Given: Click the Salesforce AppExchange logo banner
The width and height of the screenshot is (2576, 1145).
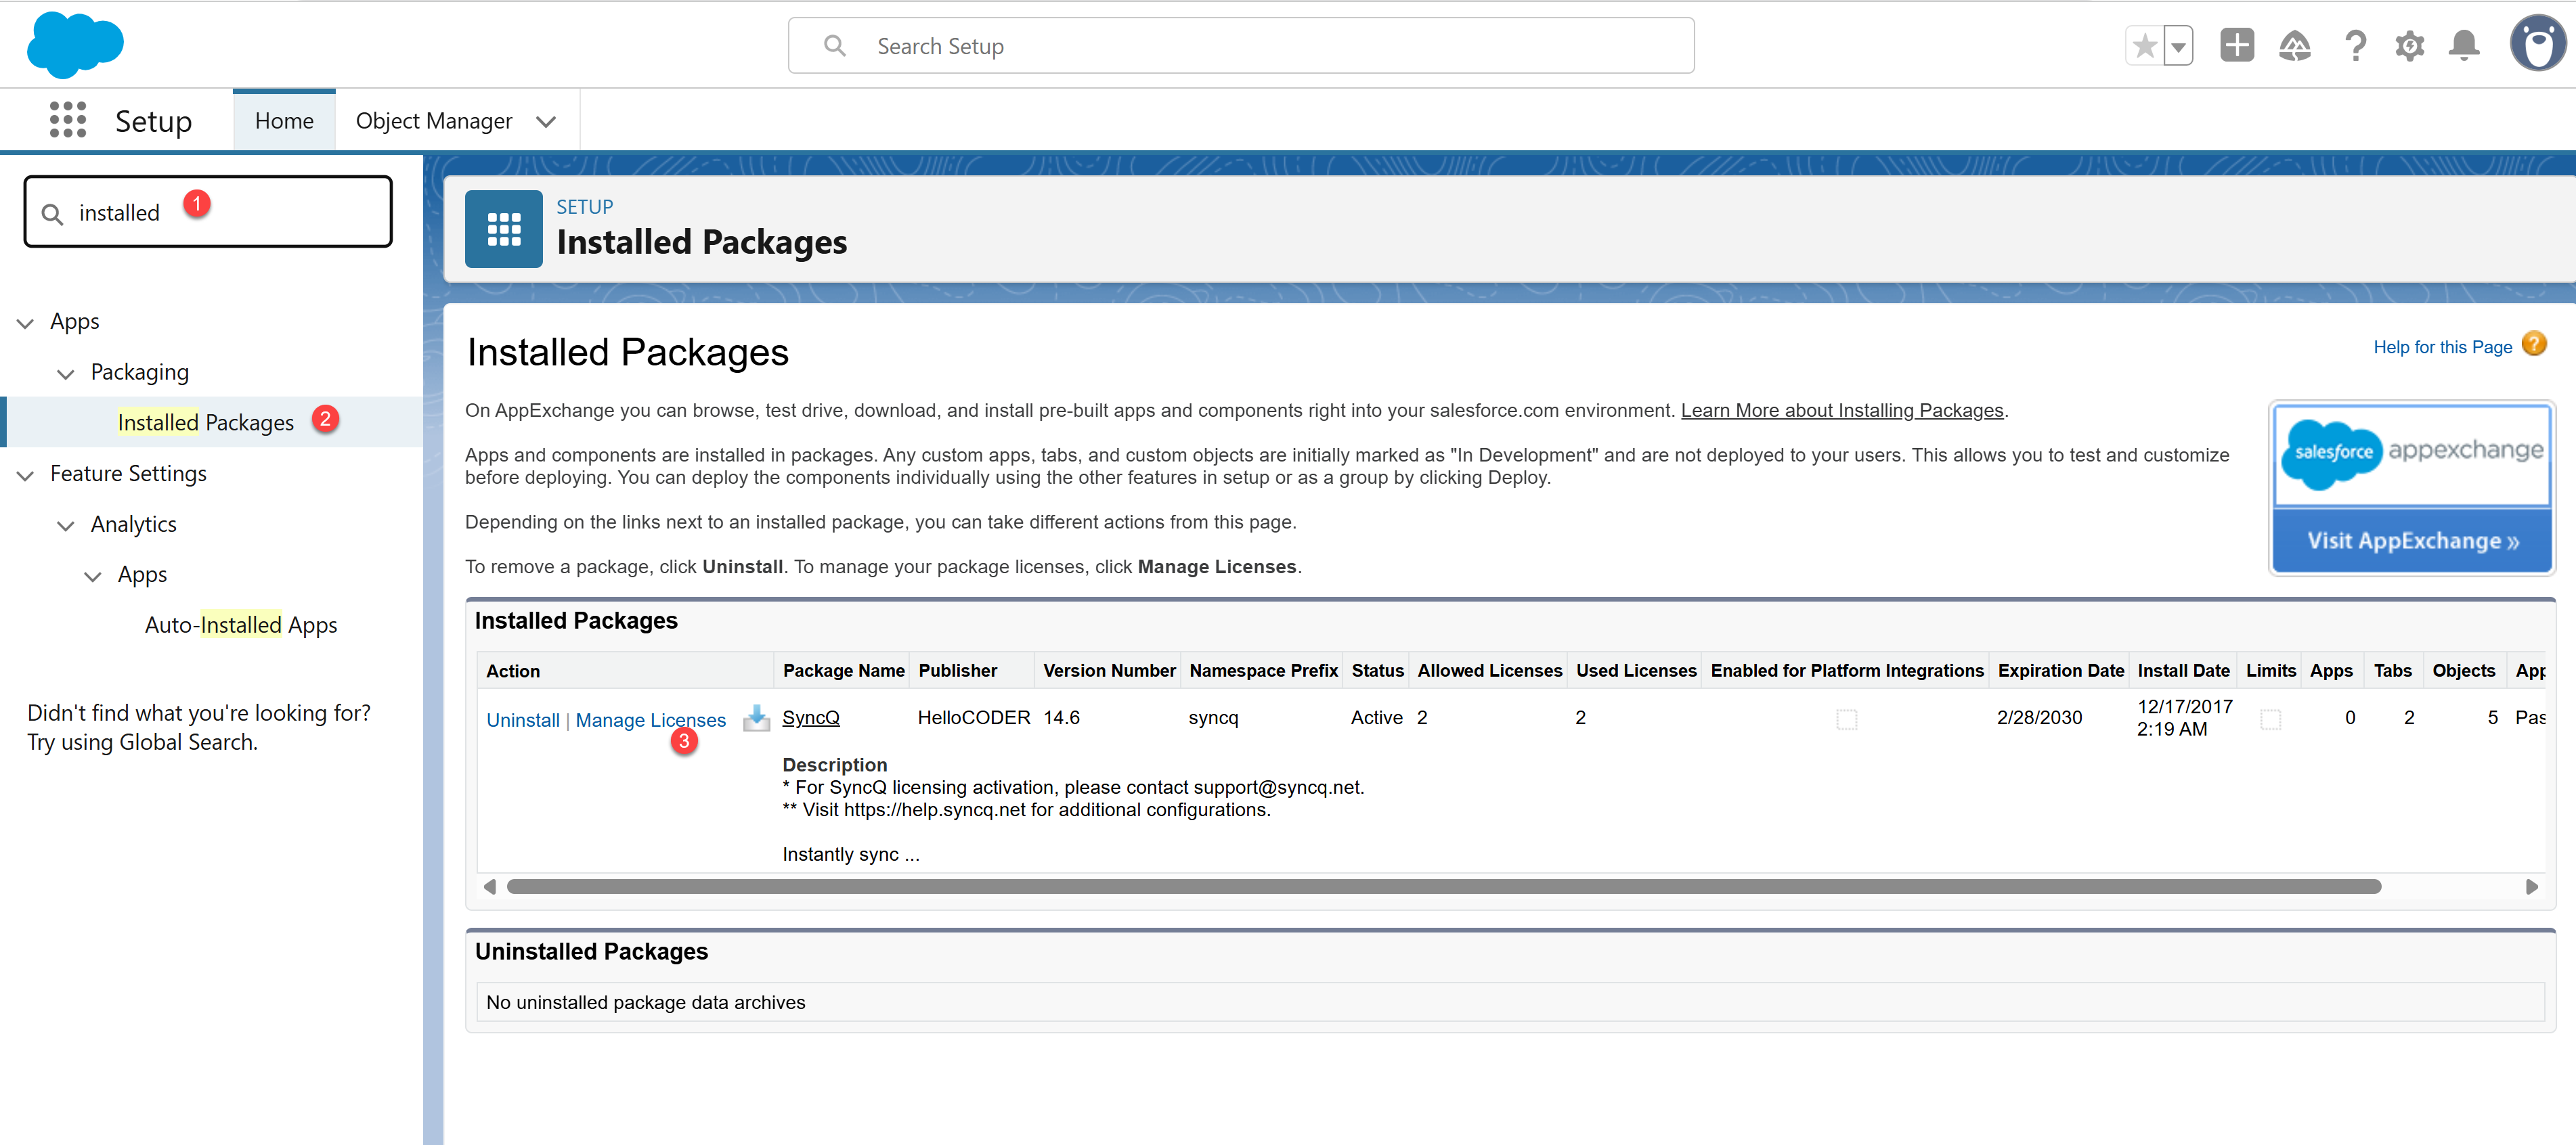Looking at the screenshot, I should (x=2413, y=455).
